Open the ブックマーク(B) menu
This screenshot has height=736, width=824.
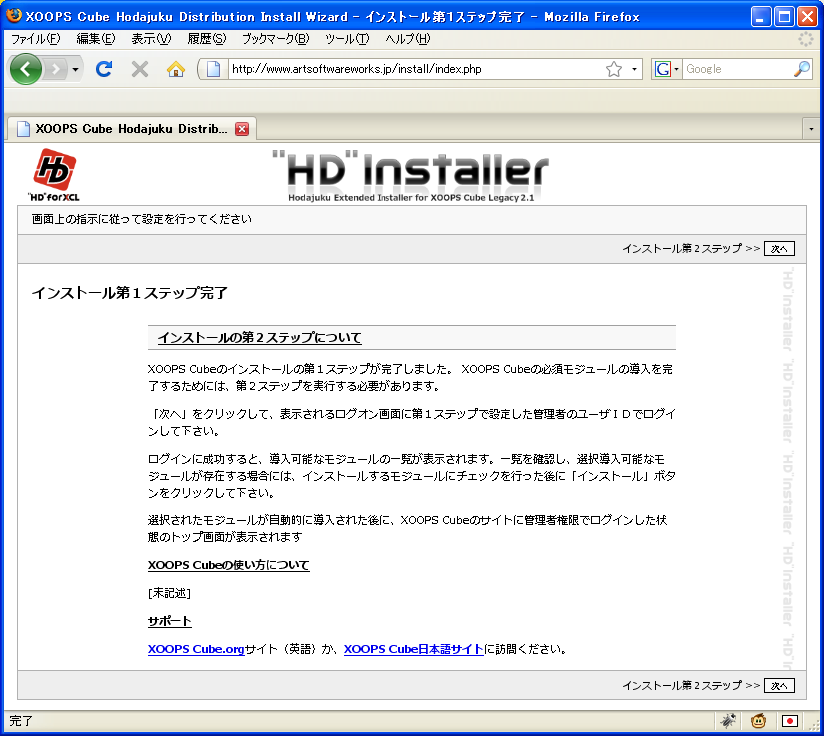click(x=275, y=39)
